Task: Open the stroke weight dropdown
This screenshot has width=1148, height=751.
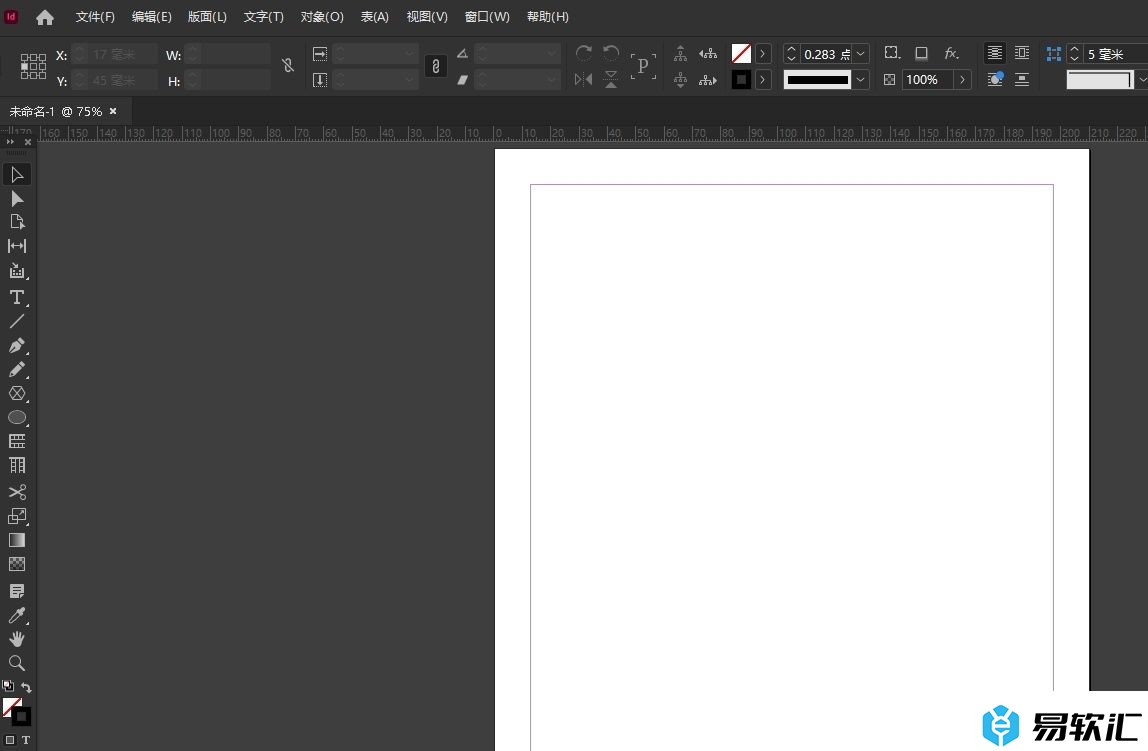Action: pos(861,53)
